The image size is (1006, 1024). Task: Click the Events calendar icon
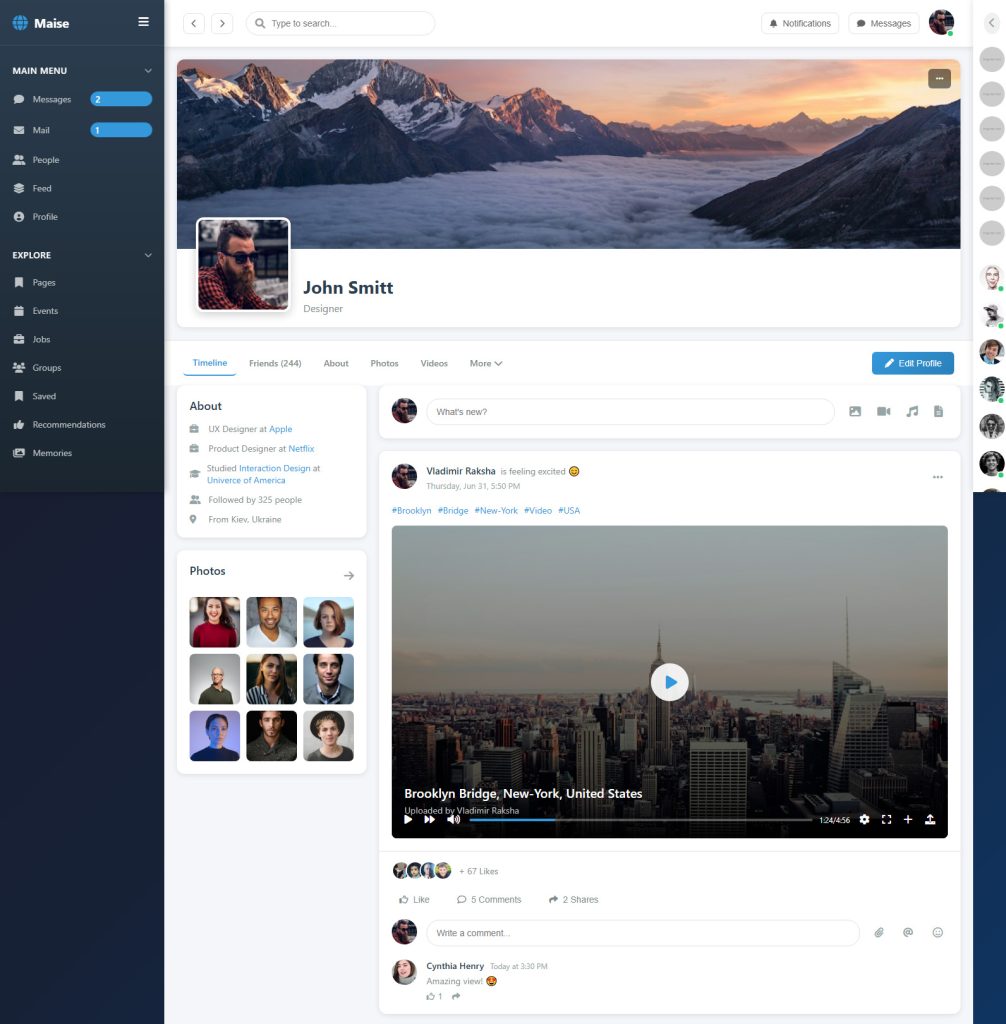pyautogui.click(x=19, y=311)
